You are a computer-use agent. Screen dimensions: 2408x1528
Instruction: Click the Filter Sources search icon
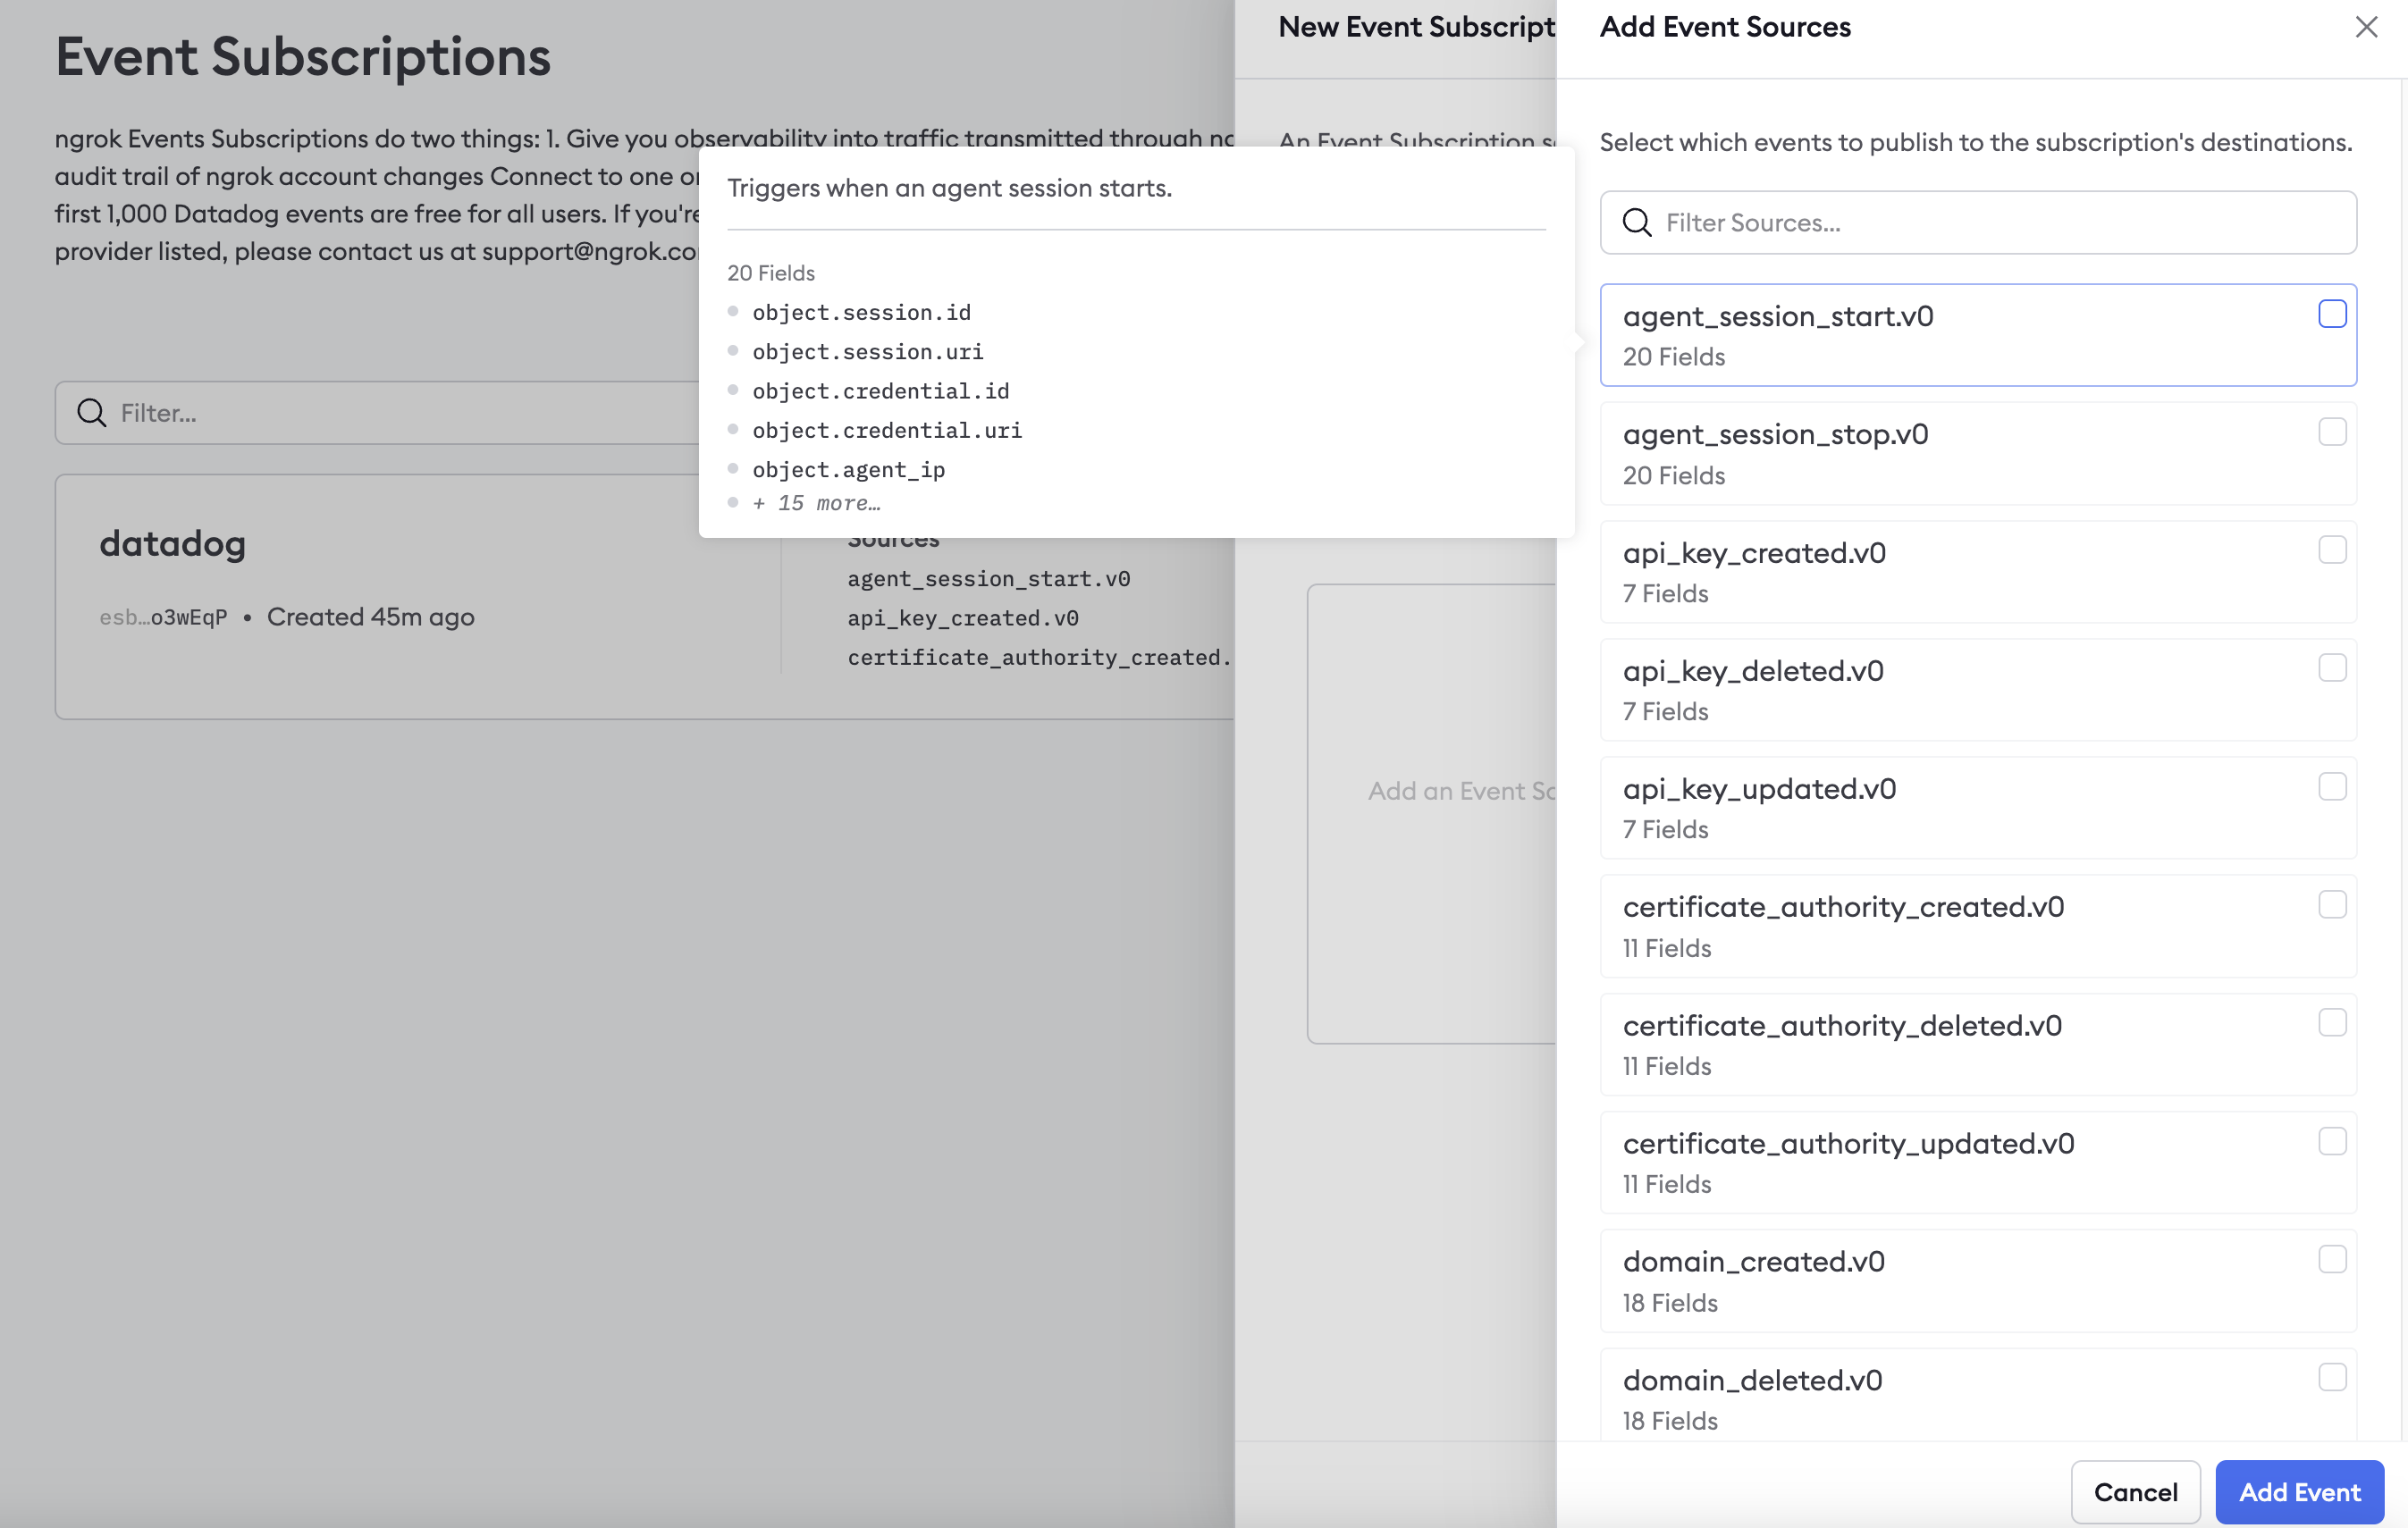pyautogui.click(x=1636, y=222)
